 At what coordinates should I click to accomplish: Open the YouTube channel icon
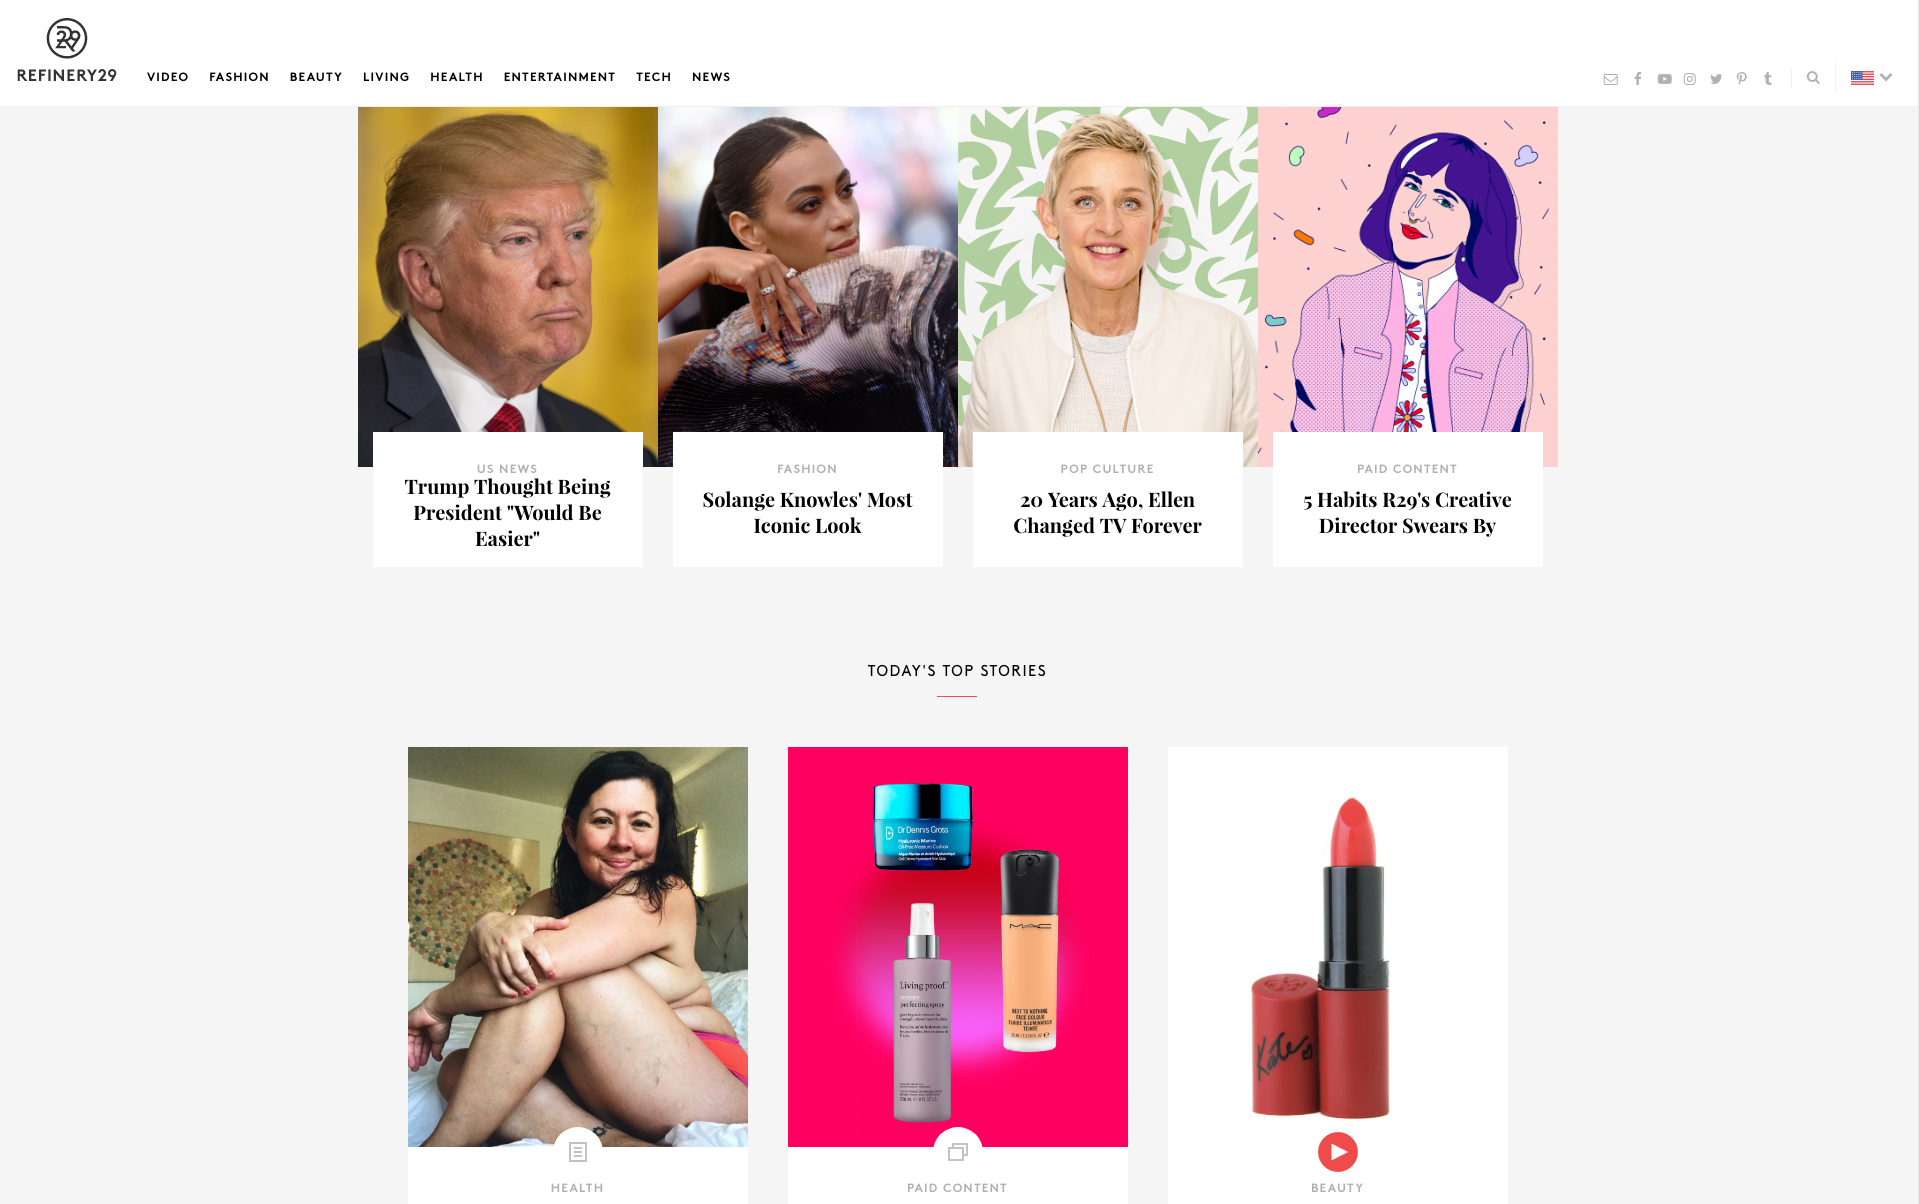tap(1664, 79)
